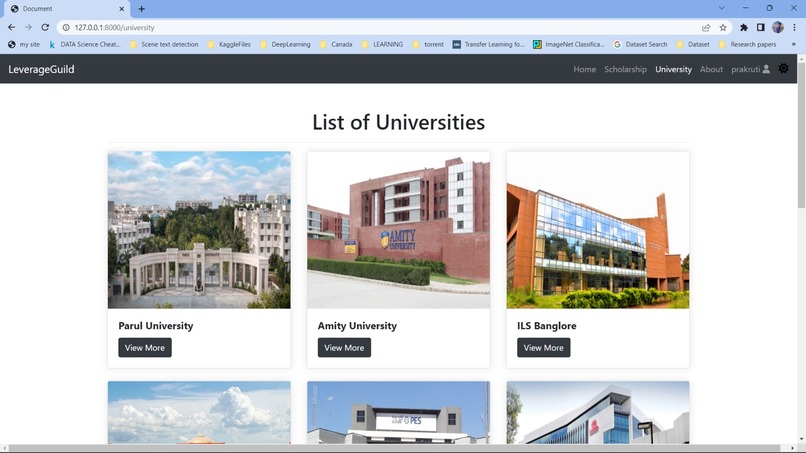
Task: Go back using browser back arrow
Action: [11, 27]
